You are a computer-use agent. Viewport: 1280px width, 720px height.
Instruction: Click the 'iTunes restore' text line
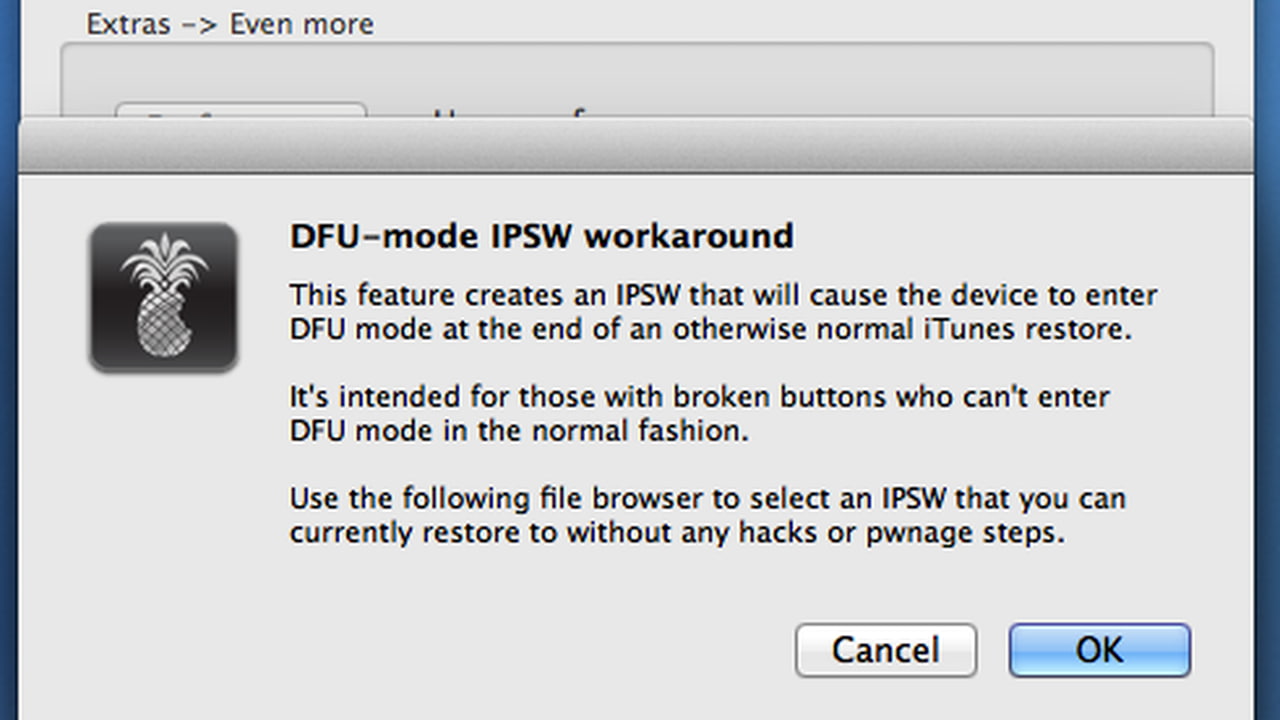[x=710, y=329]
